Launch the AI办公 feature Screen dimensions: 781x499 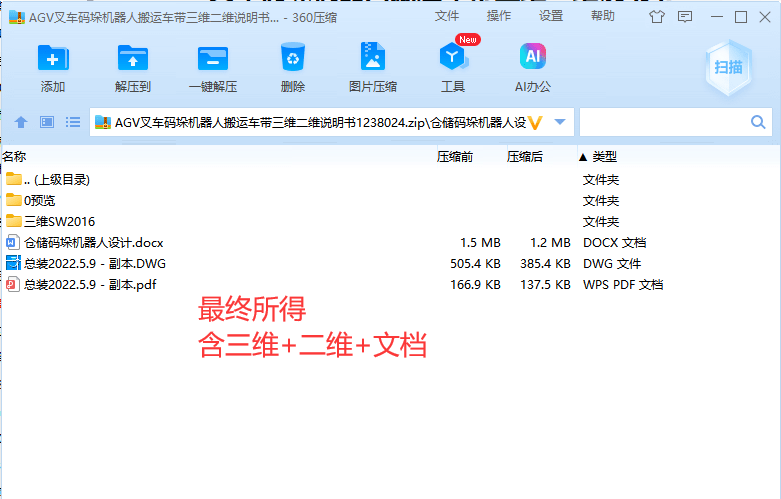coord(532,58)
